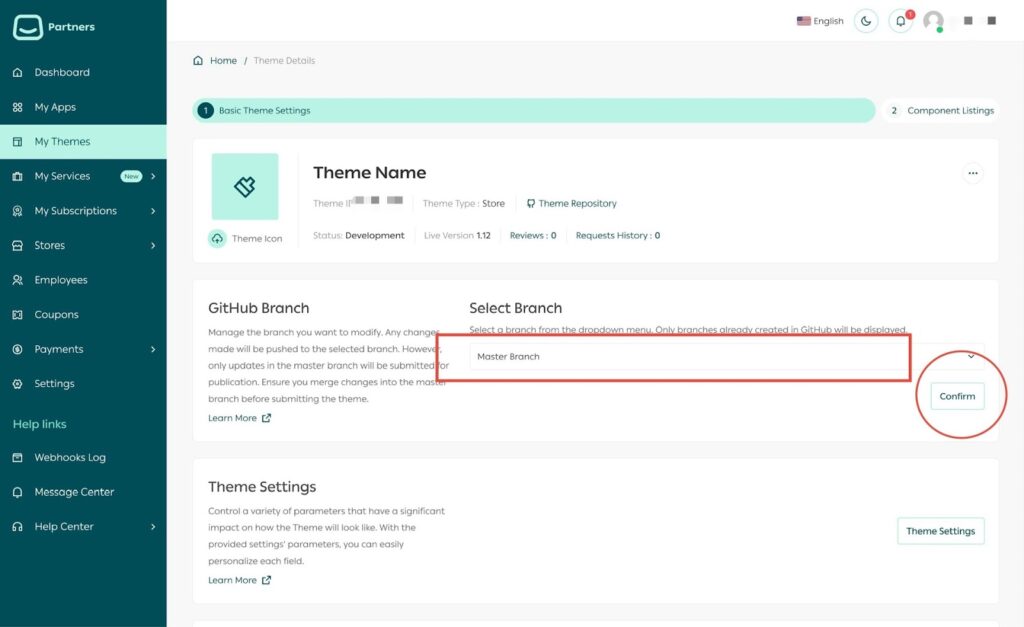Toggle dark mode with the moon icon
This screenshot has height=627, width=1024.
tap(866, 21)
